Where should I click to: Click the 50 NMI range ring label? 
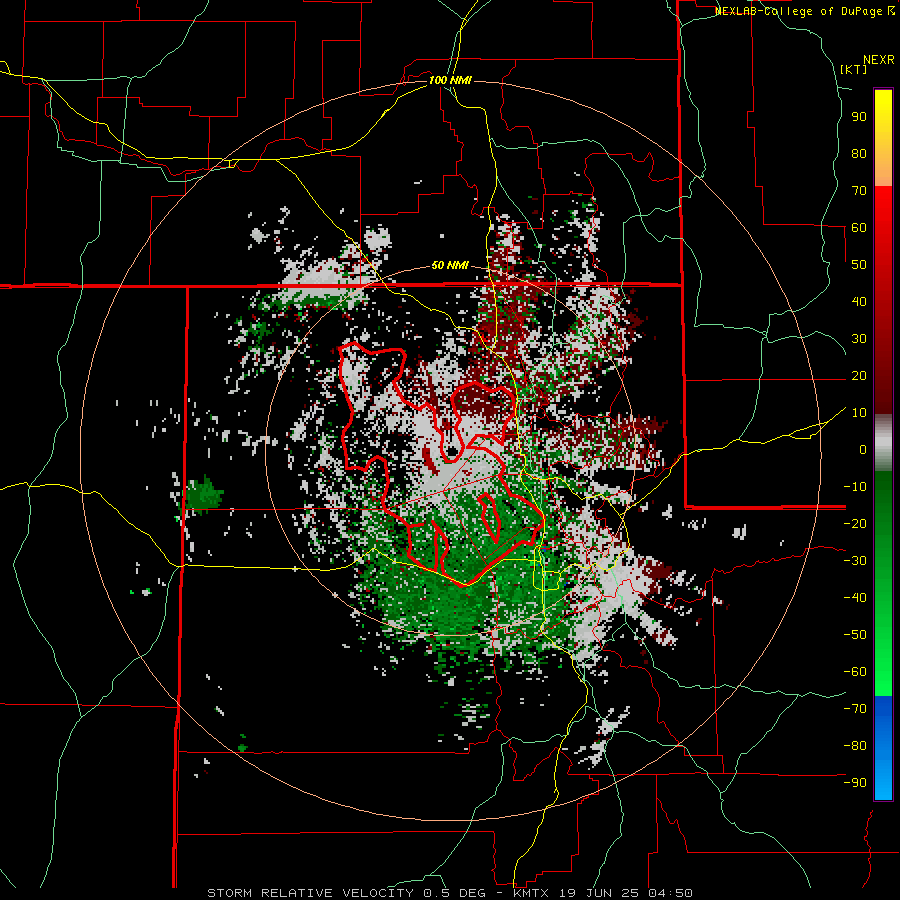pyautogui.click(x=450, y=265)
